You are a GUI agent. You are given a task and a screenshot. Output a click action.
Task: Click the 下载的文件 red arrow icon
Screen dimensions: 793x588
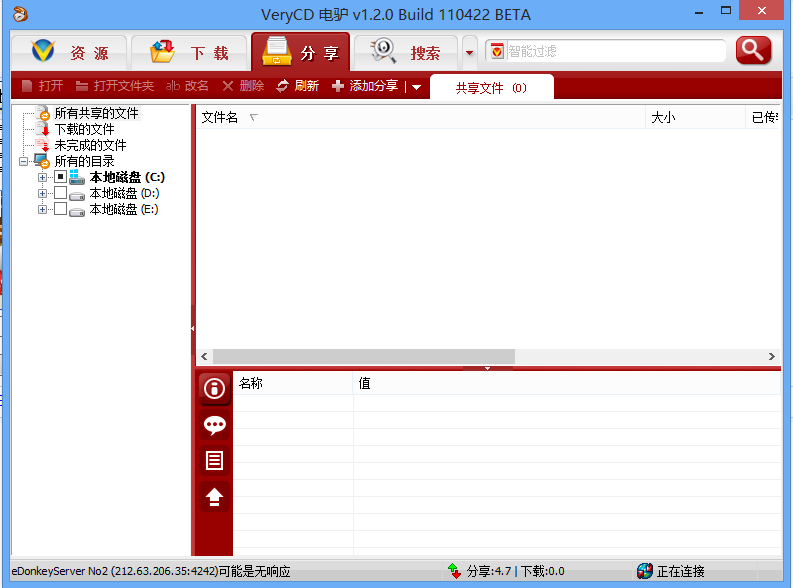tap(42, 129)
